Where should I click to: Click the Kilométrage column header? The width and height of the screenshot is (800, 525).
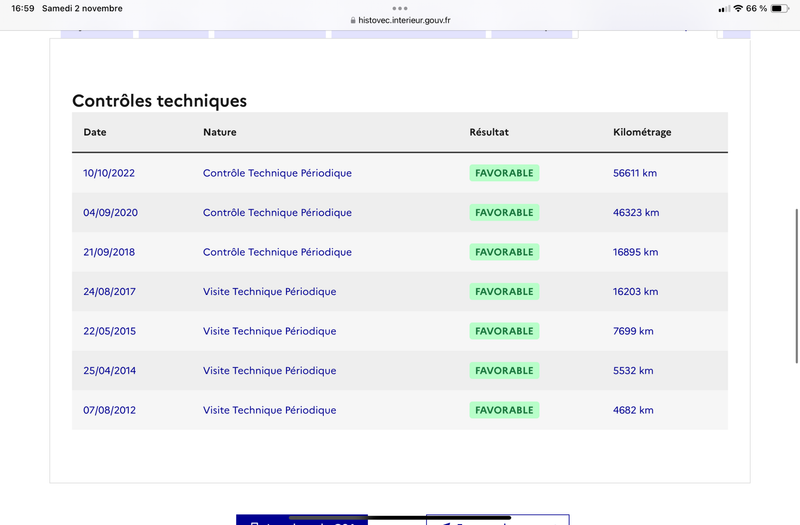point(642,133)
